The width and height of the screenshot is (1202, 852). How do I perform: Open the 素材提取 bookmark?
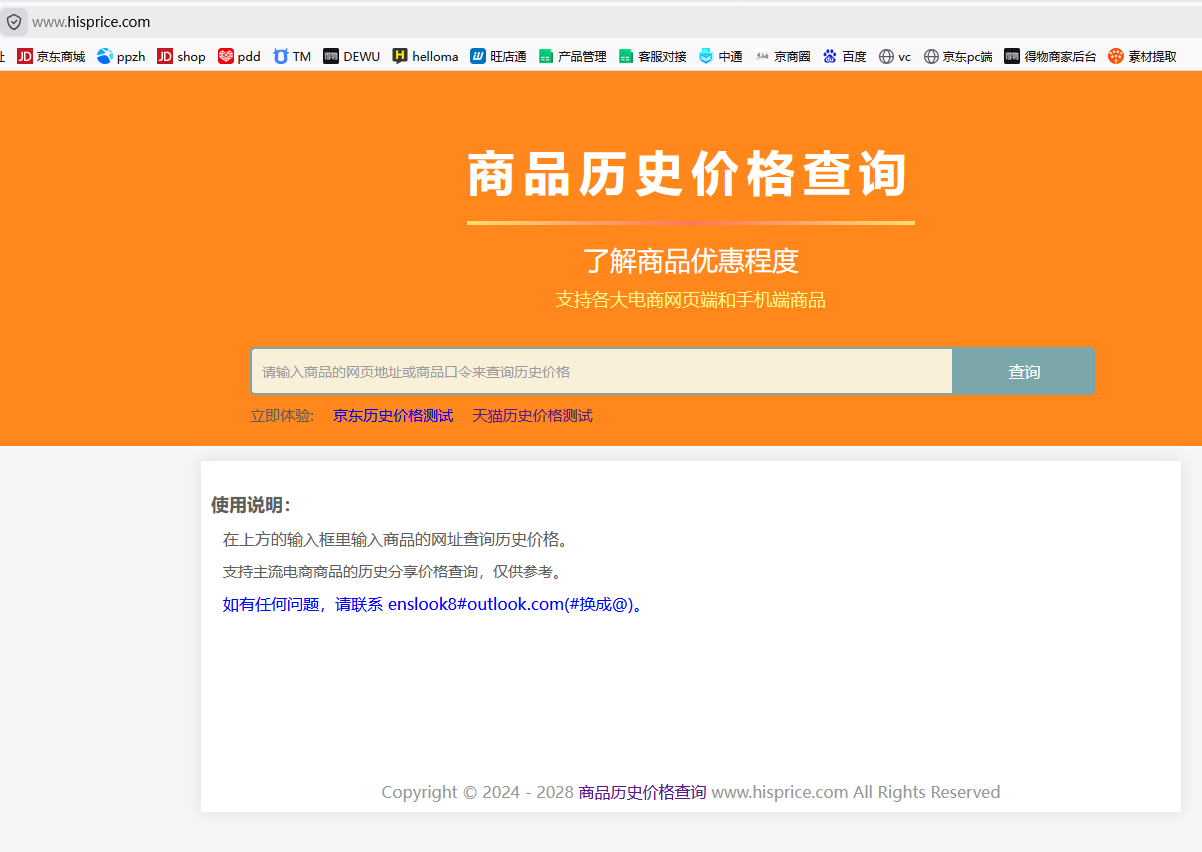[1142, 57]
